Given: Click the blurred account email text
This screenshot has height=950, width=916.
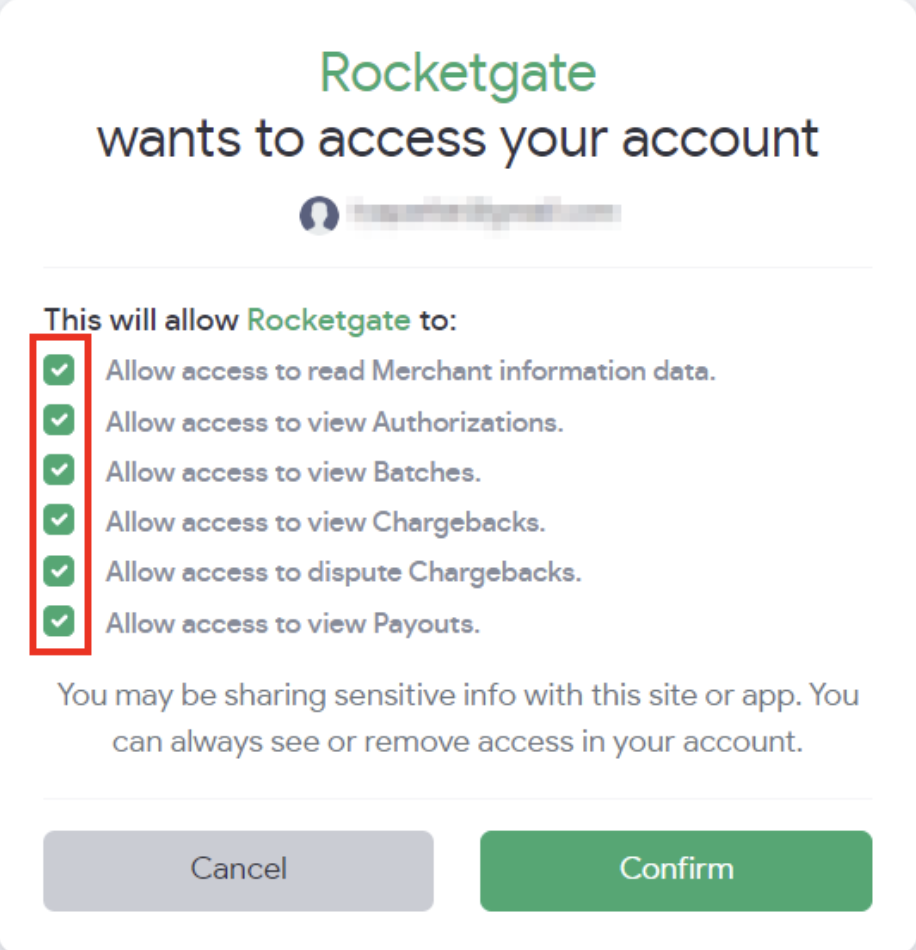Looking at the screenshot, I should (x=485, y=213).
